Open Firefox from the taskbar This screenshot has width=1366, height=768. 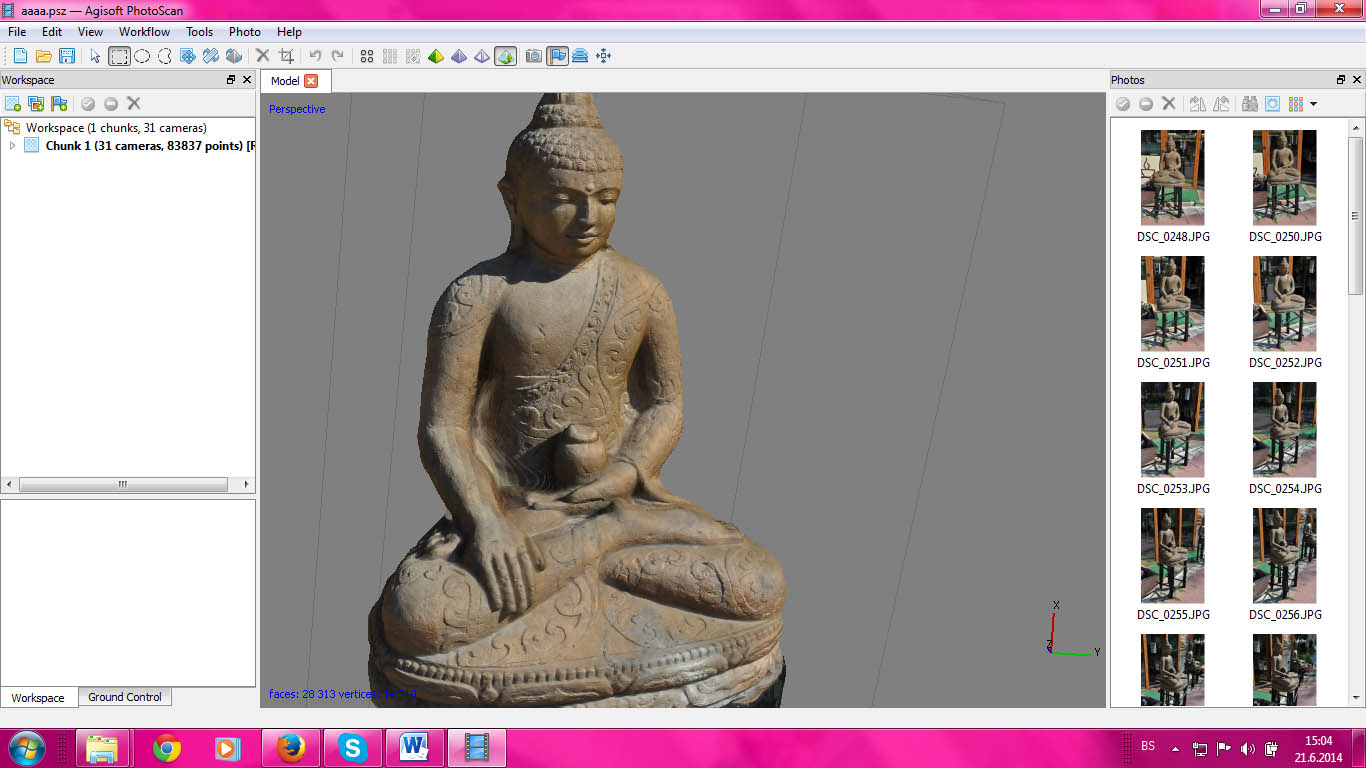click(x=290, y=748)
